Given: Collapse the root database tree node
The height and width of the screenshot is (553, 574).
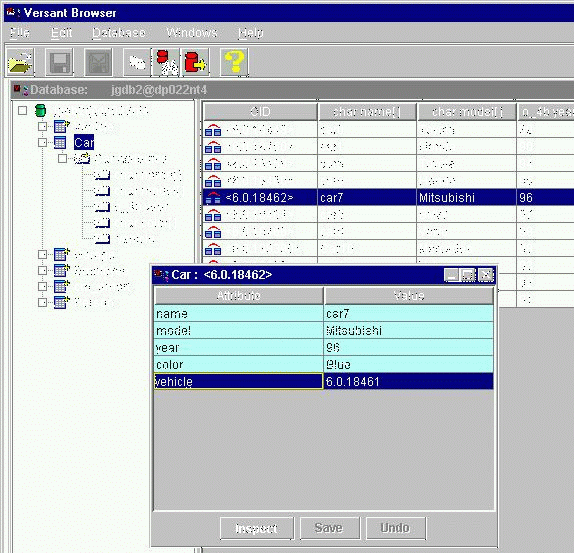Looking at the screenshot, I should pos(22,110).
